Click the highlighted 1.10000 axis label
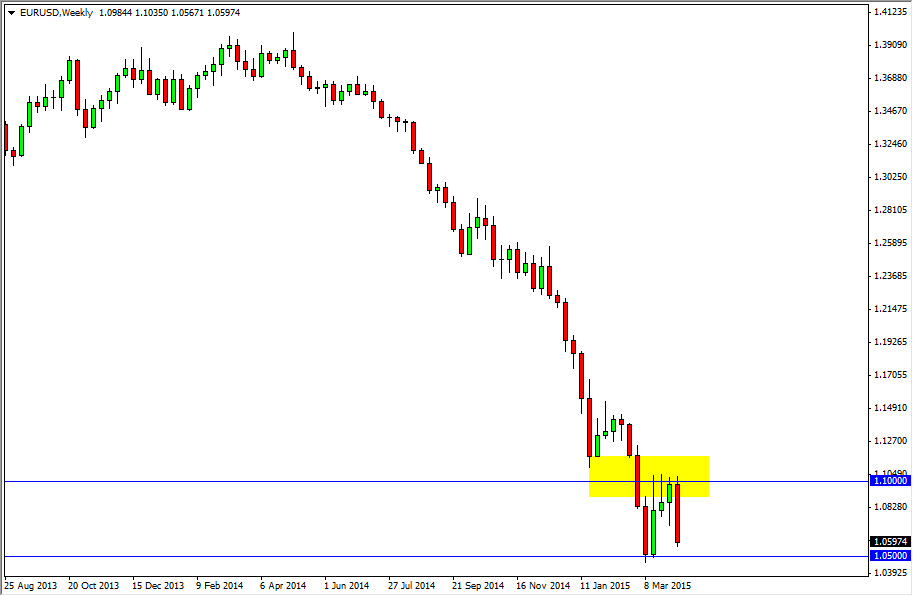Screen dimensions: 913x596 (888, 479)
